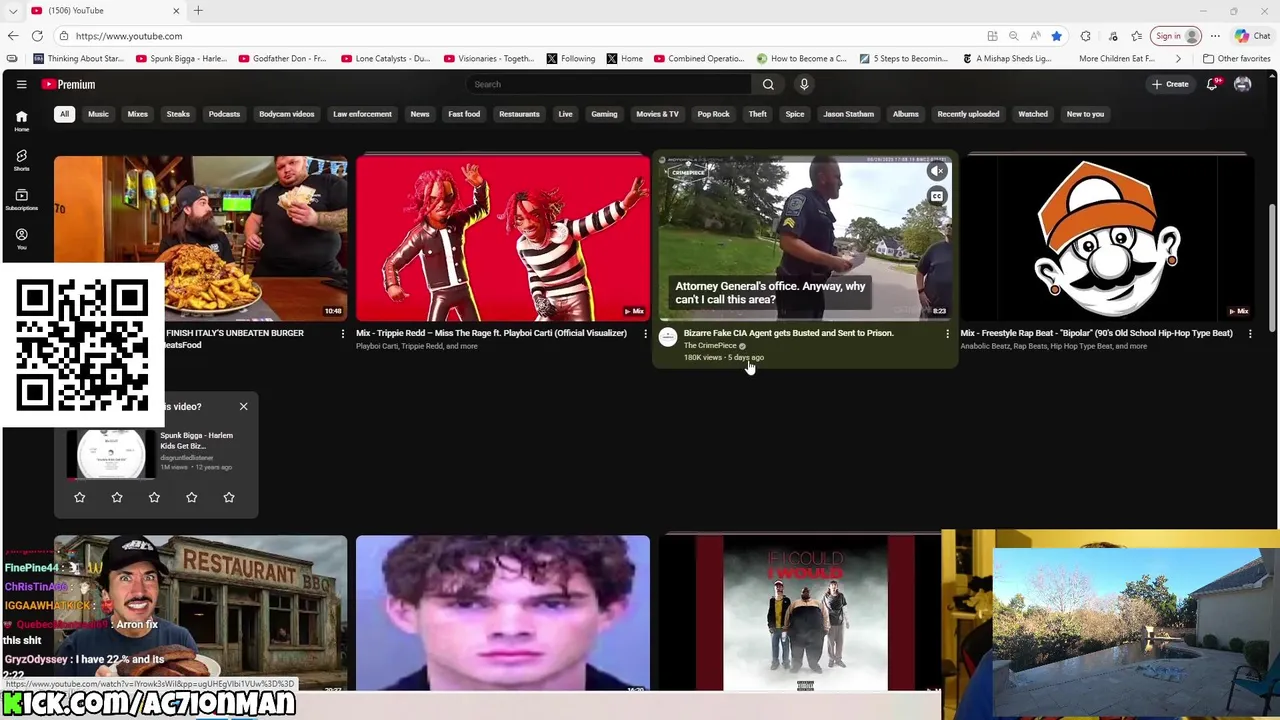The width and height of the screenshot is (1280, 720).
Task: Expand the bookmarks bar overflow chevron
Action: tap(1178, 58)
